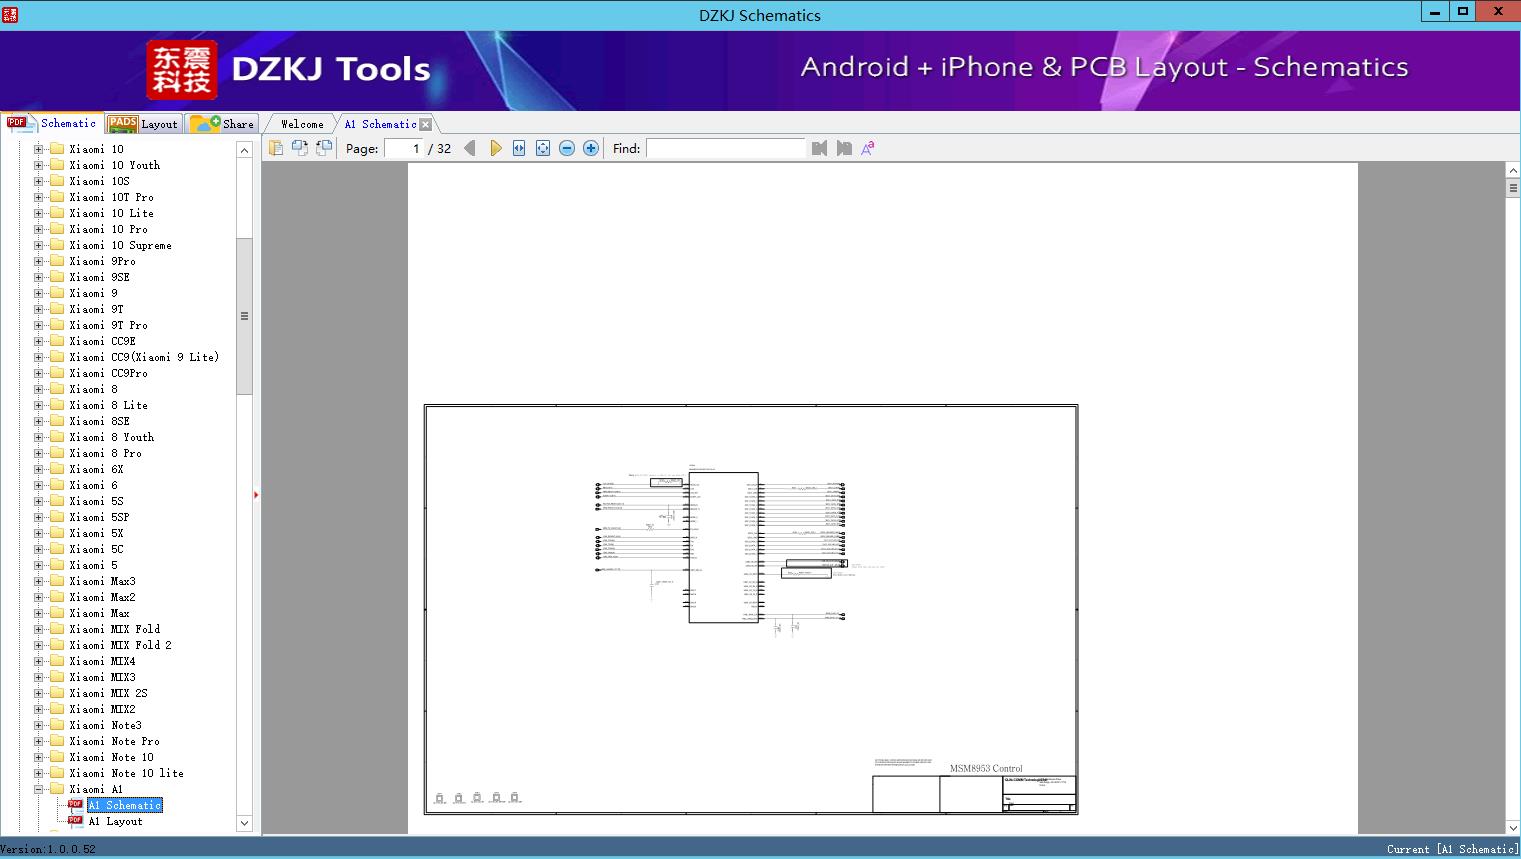Go to the previous page
The height and width of the screenshot is (859, 1521).
[x=470, y=148]
